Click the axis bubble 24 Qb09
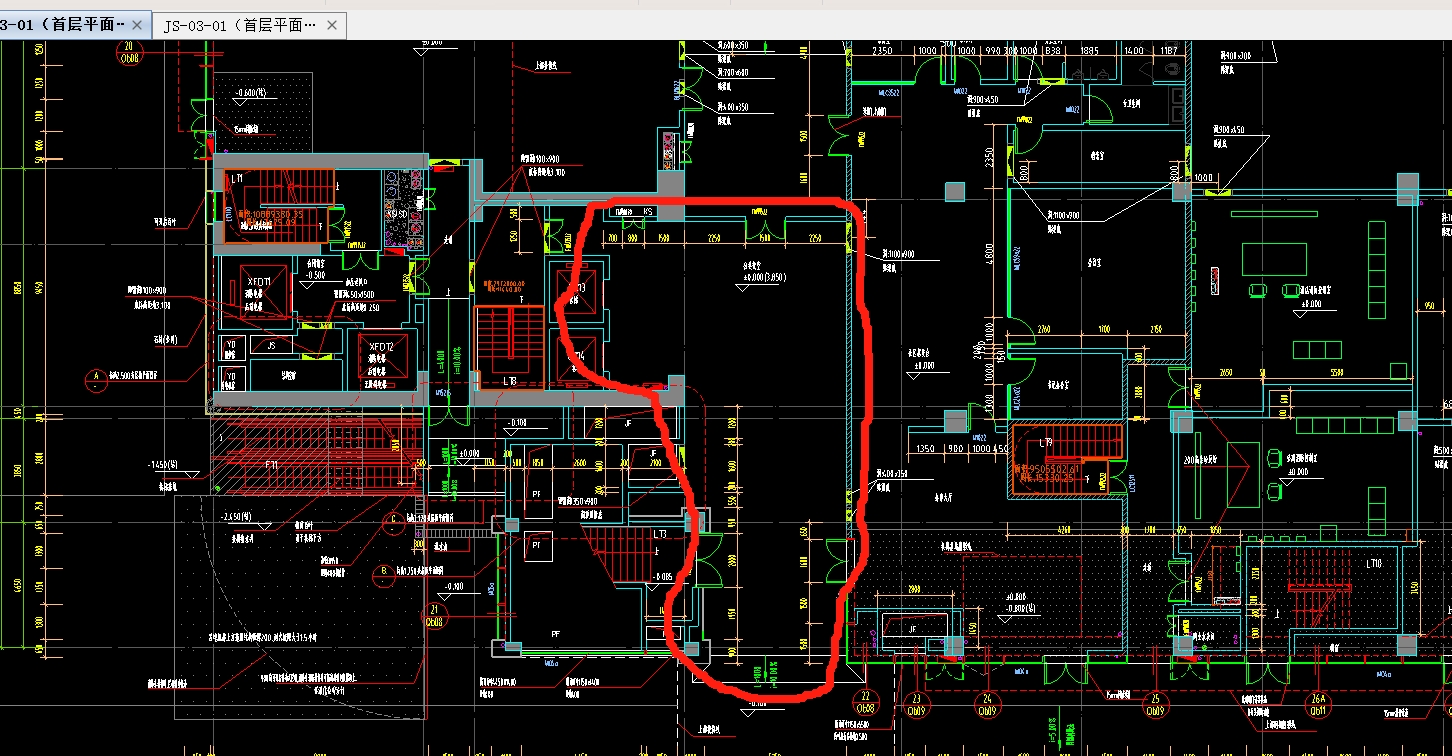Screen dimensions: 1452x756 tap(987, 705)
